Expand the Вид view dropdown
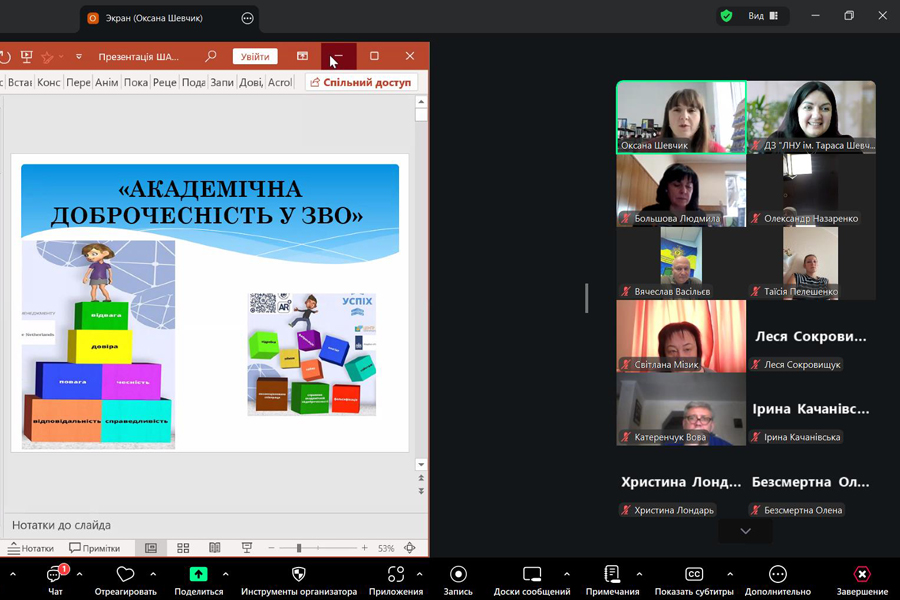This screenshot has height=600, width=900. 763,16
